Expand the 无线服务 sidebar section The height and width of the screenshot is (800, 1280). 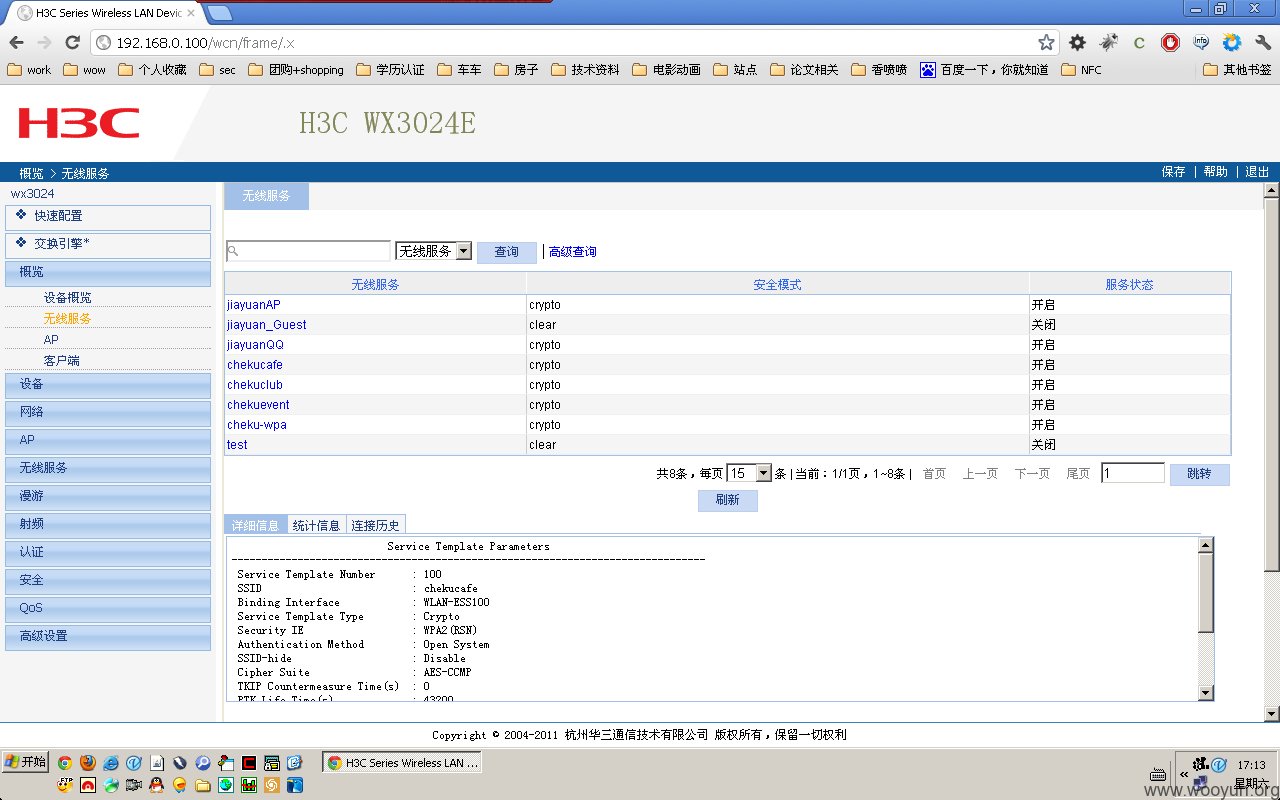point(108,469)
